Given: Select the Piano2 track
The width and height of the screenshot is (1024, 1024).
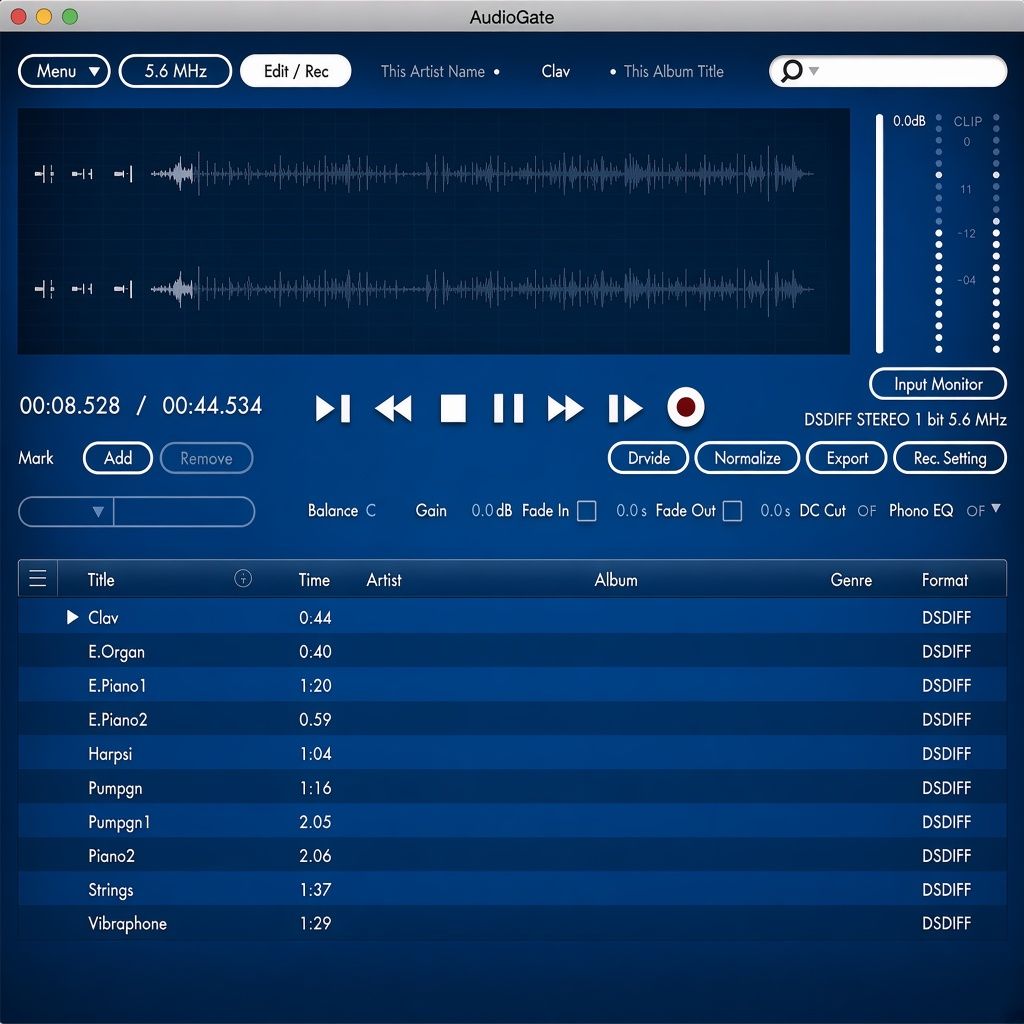Looking at the screenshot, I should (512, 856).
